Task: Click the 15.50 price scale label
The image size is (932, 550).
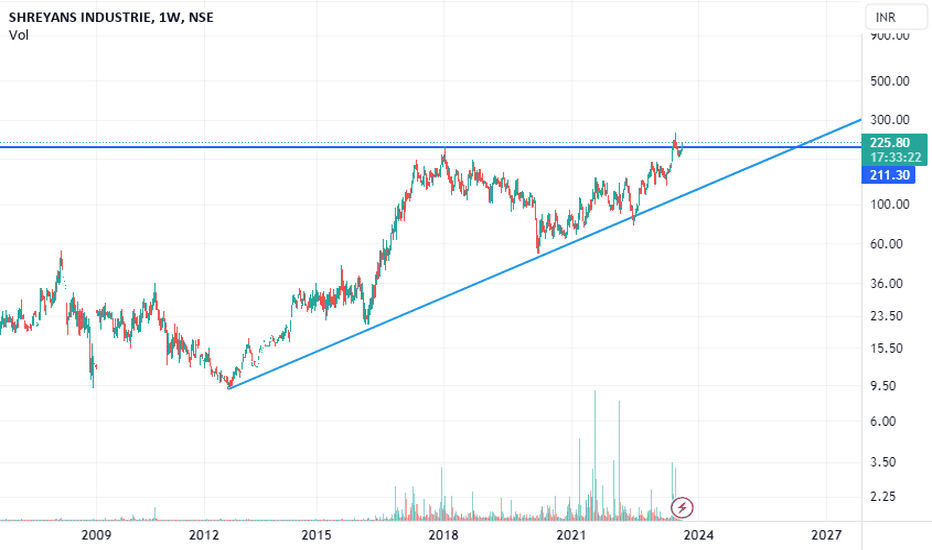Action: coord(886,348)
